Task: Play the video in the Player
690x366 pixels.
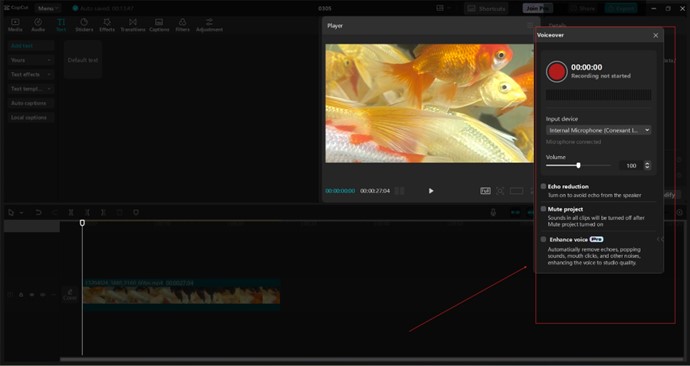Action: click(431, 190)
